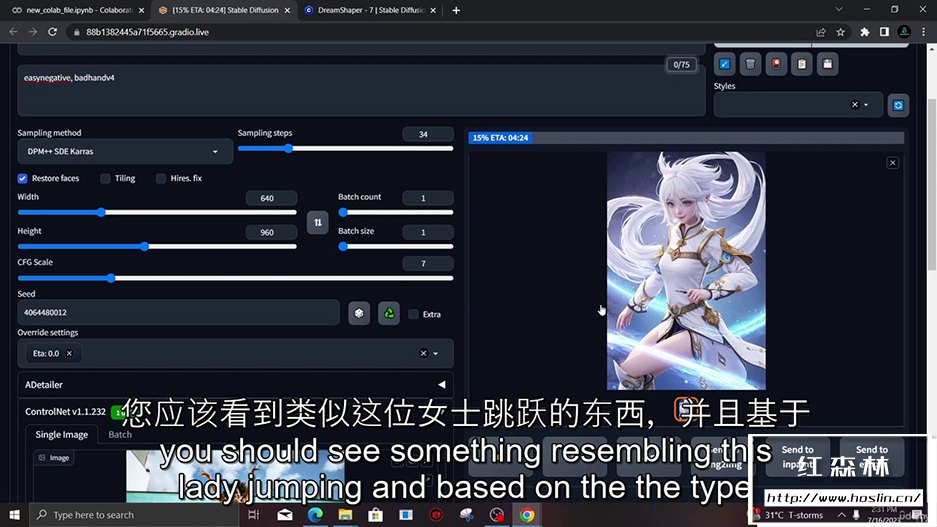Viewport: 937px width, 527px height.
Task: Open File Explorer from the taskbar
Action: (345, 514)
